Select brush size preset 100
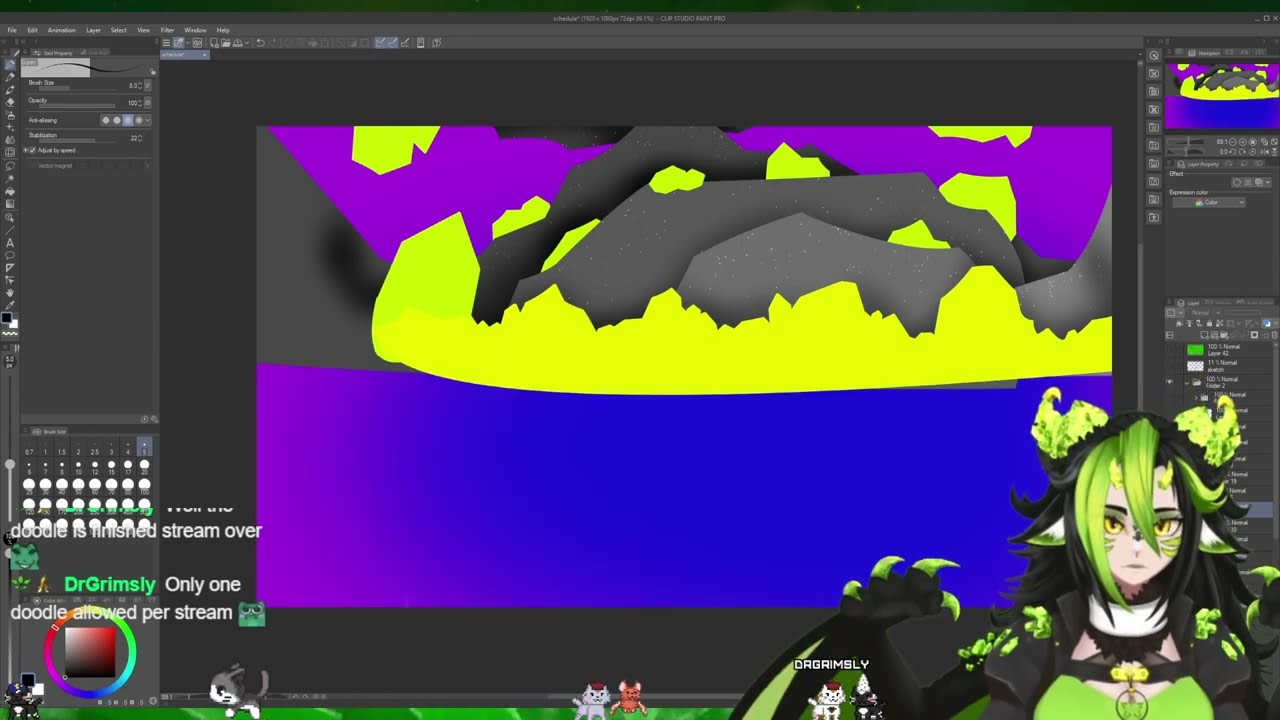Viewport: 1280px width, 720px height. 144,487
